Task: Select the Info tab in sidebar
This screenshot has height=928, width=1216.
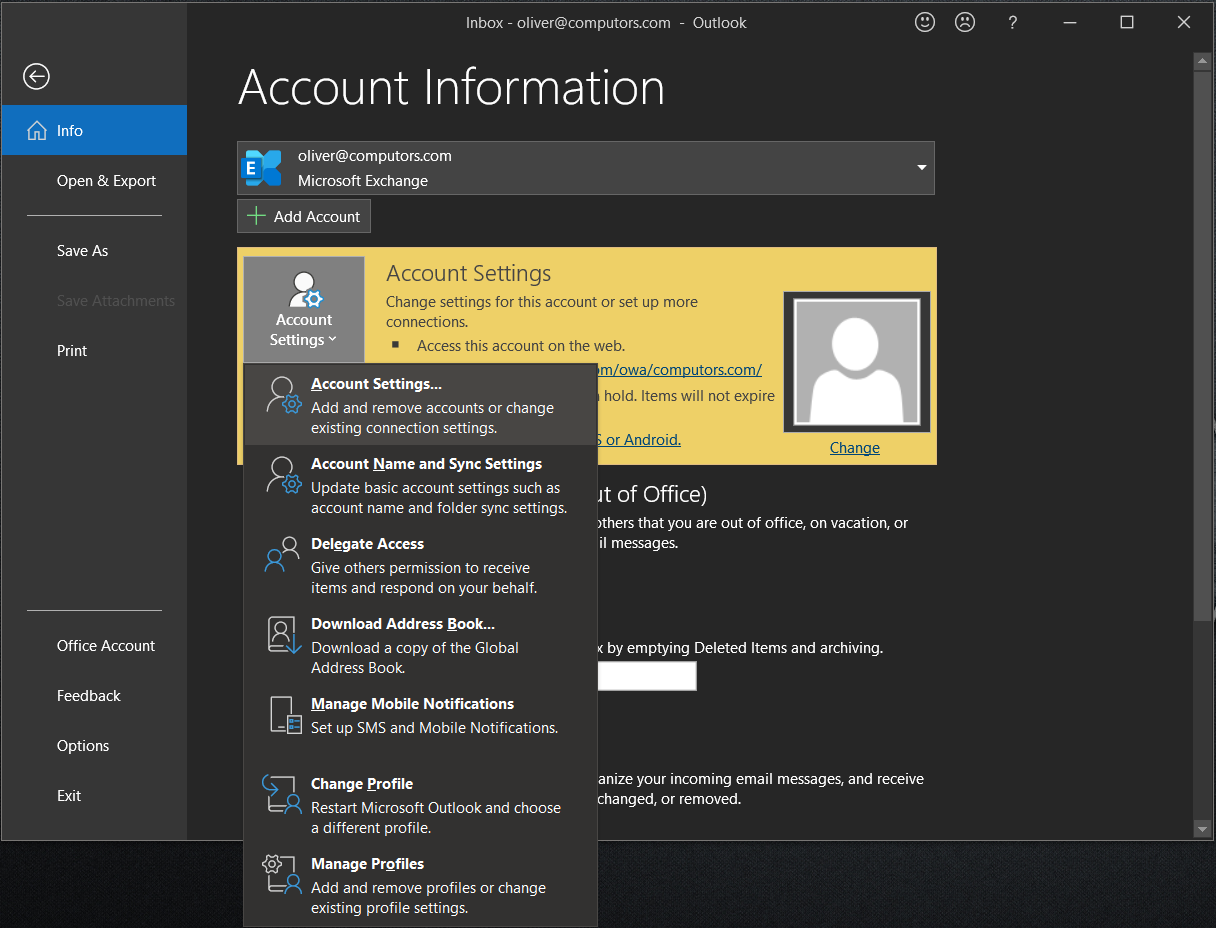Action: tap(94, 130)
